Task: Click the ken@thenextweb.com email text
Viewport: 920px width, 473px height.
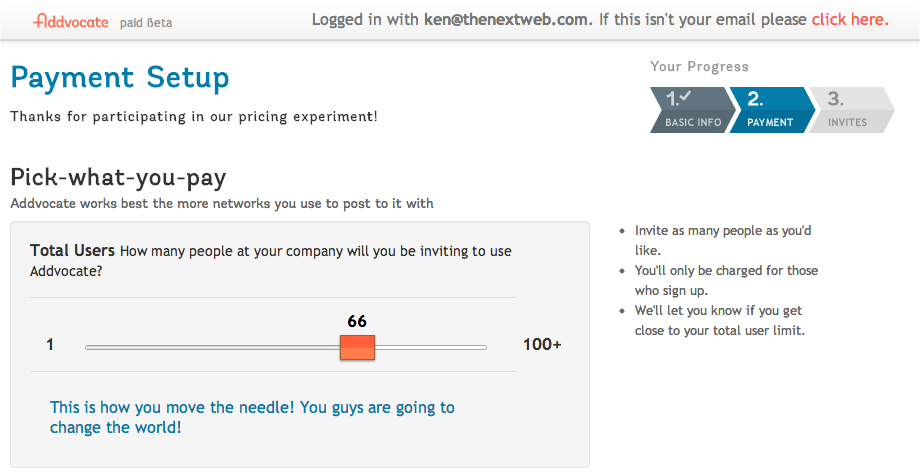Action: 506,19
